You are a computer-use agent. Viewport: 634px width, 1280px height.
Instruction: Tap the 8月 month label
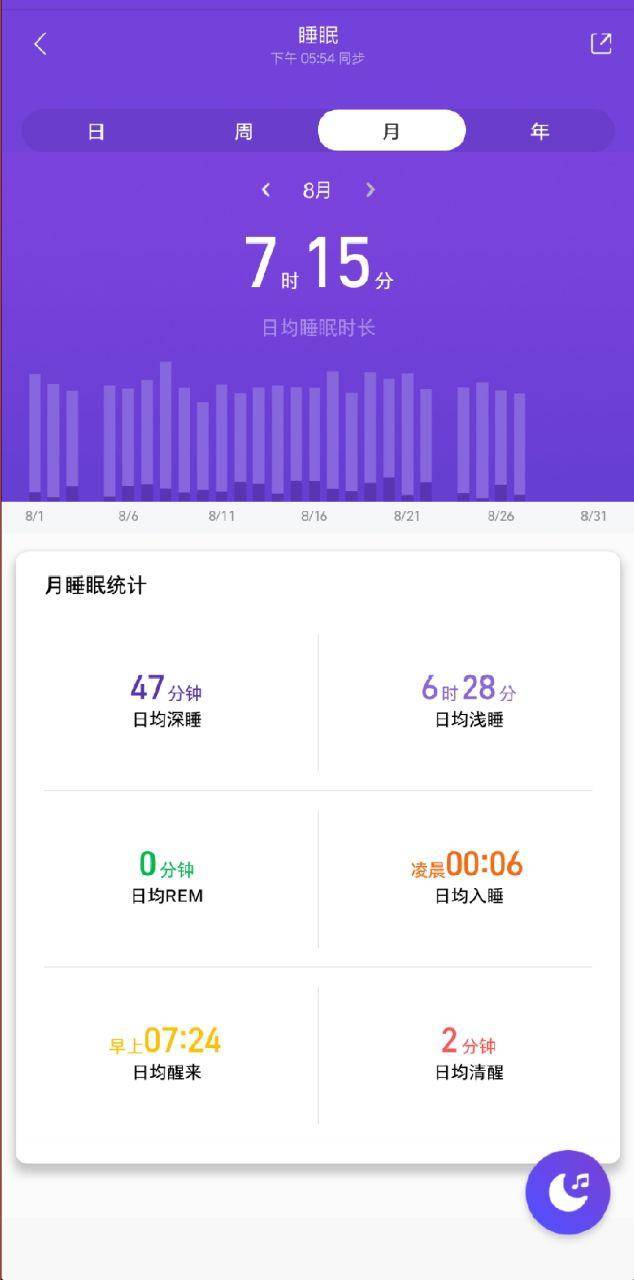[x=317, y=190]
